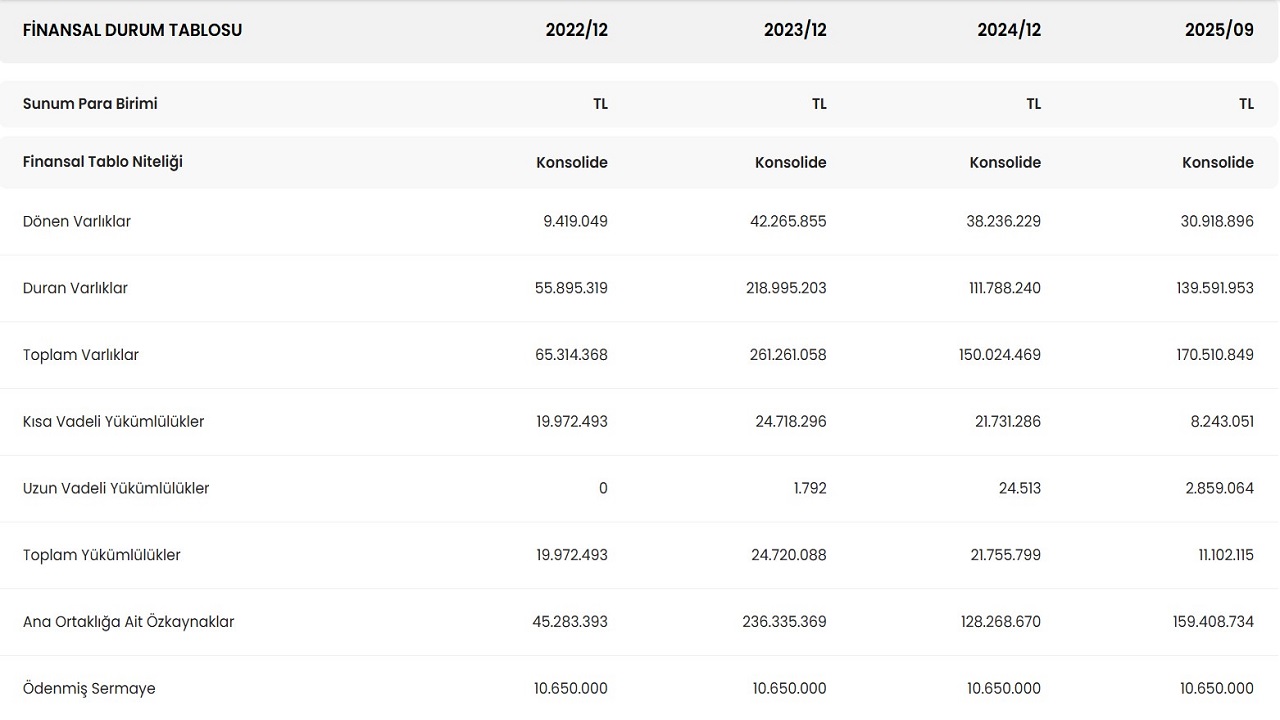Open the Duran Varlıklar row label
Screen dimensions: 1280x720
(x=75, y=288)
